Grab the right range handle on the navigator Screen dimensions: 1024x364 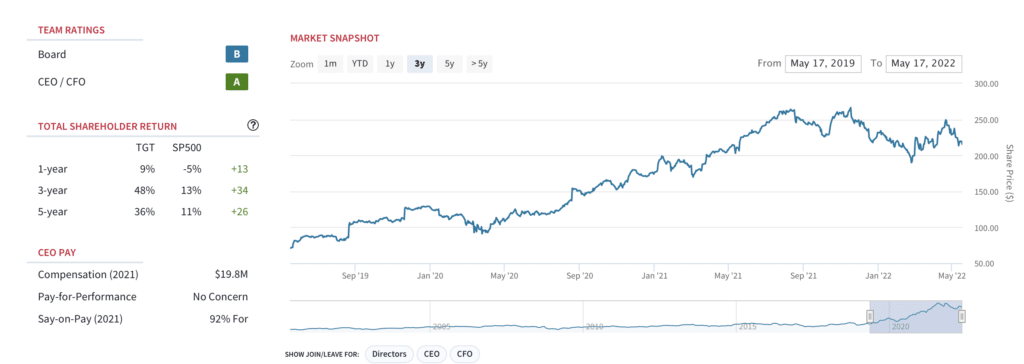(x=962, y=316)
